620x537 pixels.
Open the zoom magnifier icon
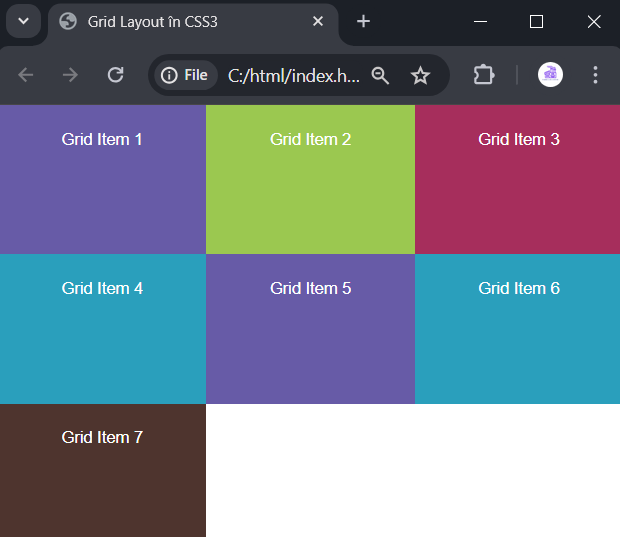coord(380,75)
